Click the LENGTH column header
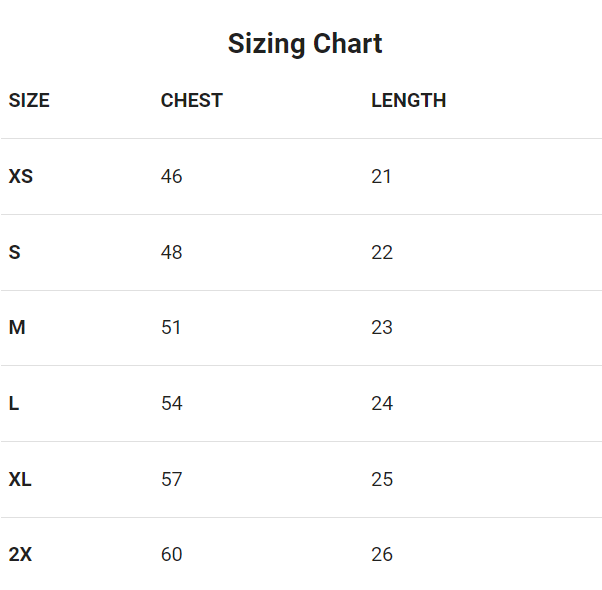 pos(408,101)
